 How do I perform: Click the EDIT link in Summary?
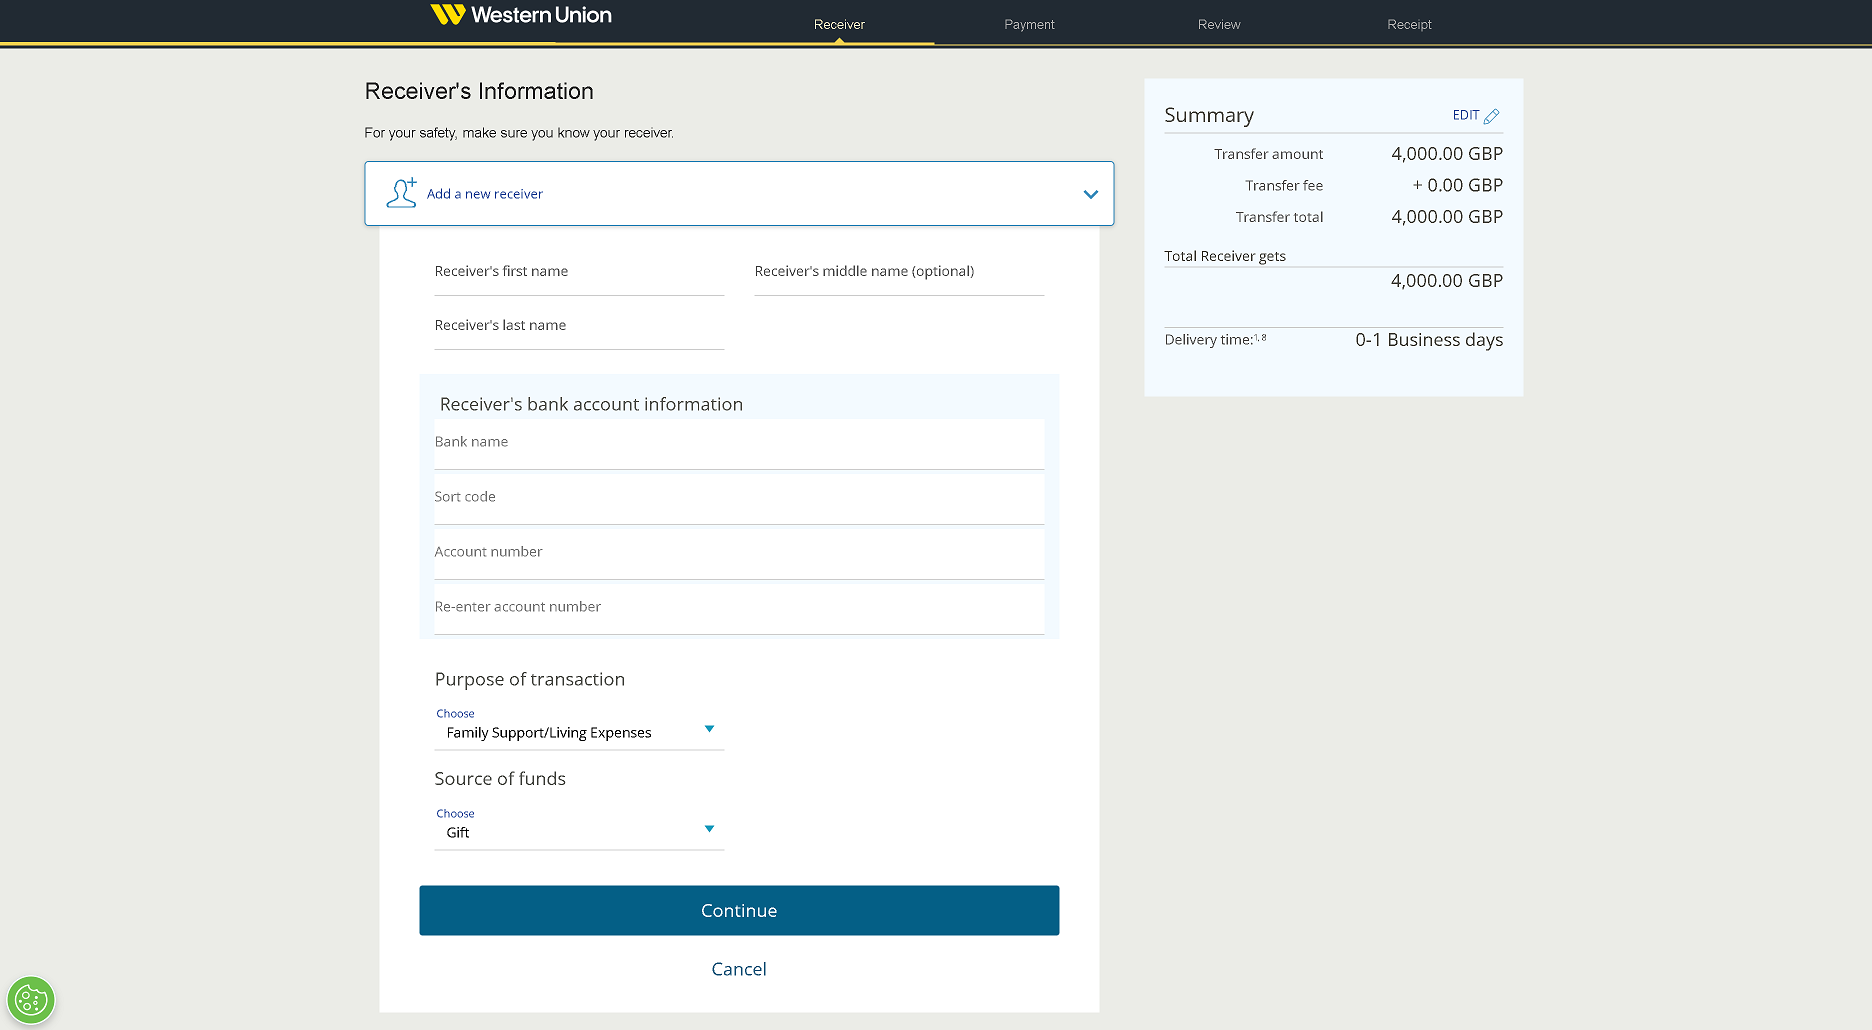pos(1465,115)
